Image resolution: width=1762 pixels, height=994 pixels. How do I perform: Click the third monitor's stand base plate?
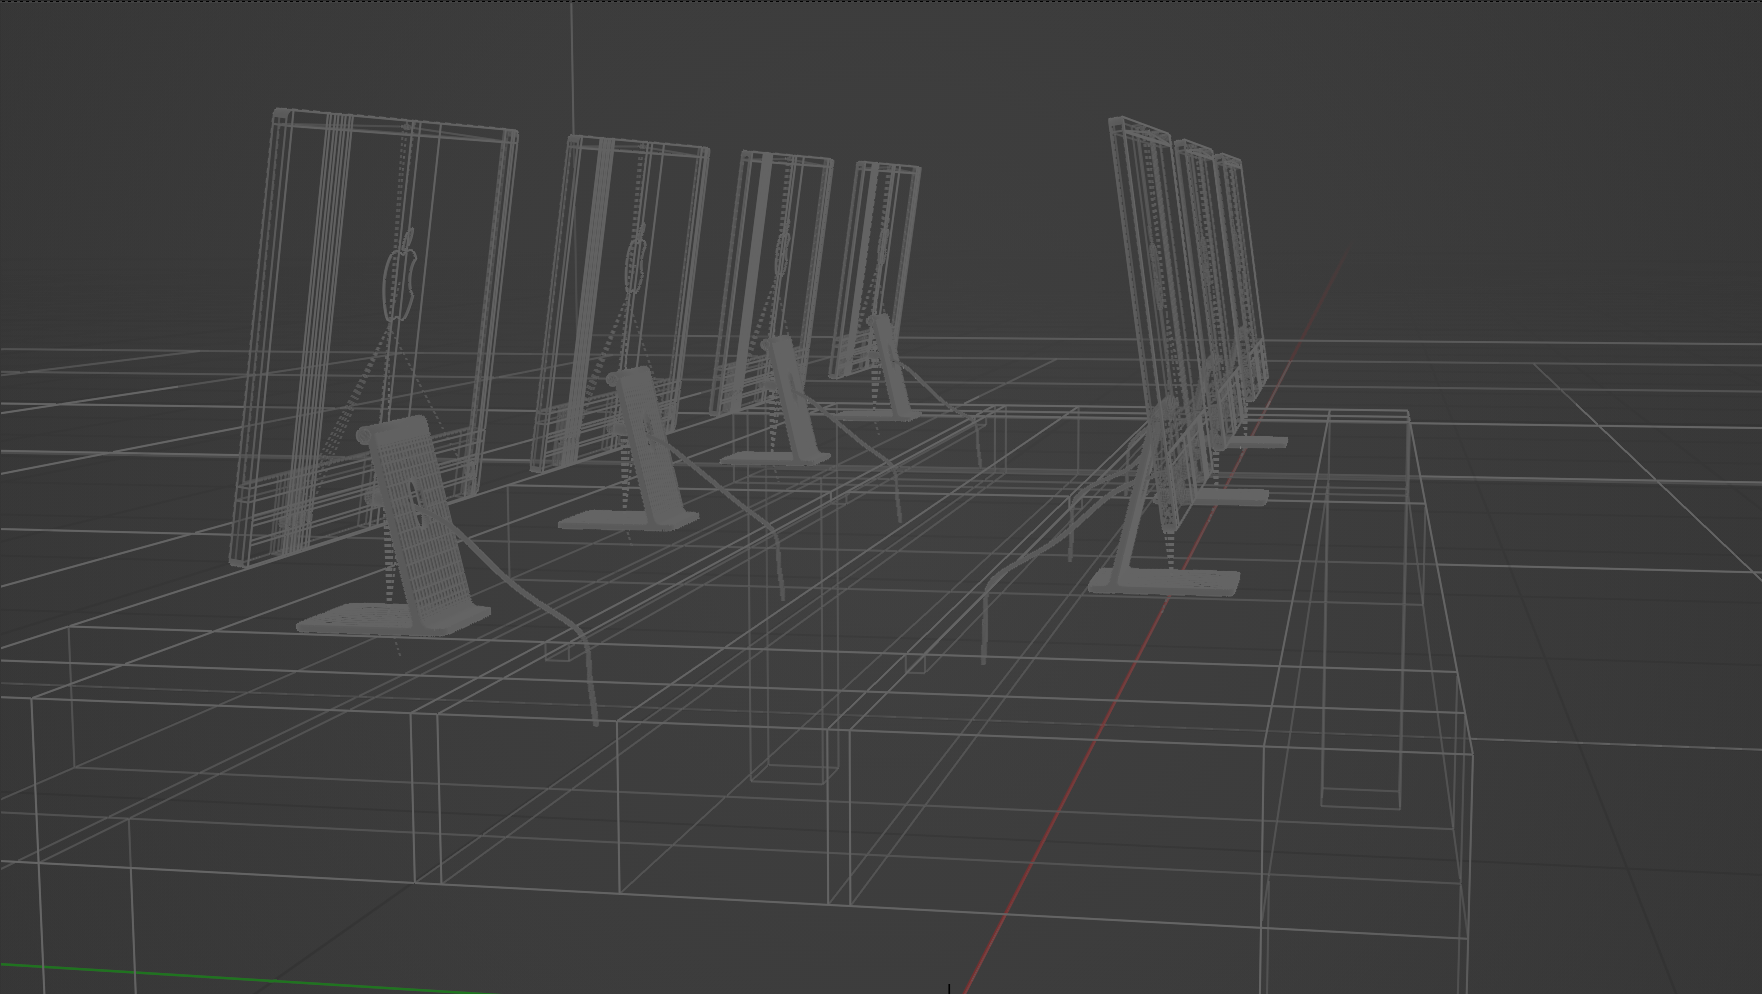tap(774, 459)
